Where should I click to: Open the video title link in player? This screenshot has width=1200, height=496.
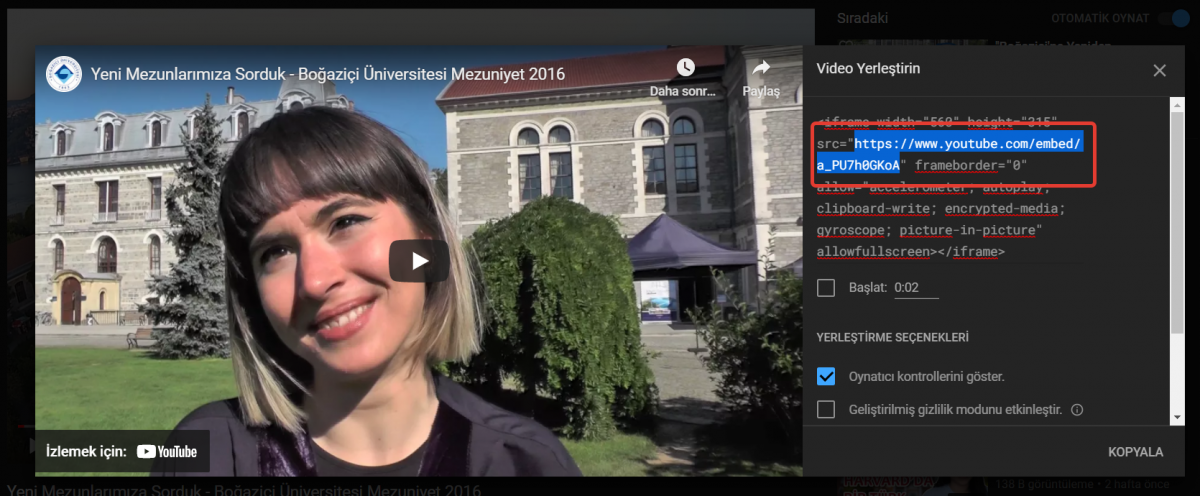[x=327, y=74]
